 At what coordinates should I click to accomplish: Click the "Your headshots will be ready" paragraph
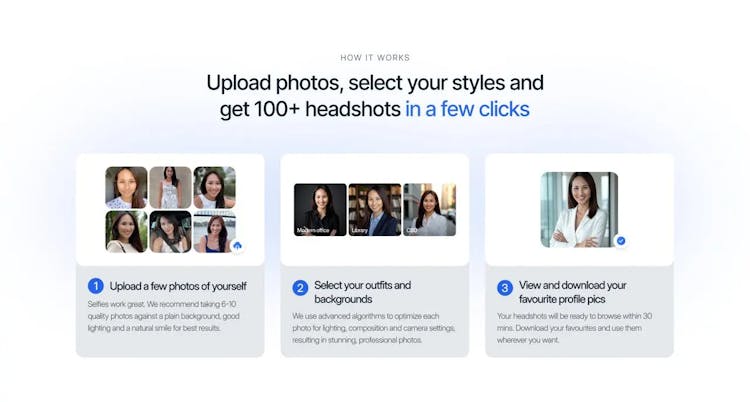[574, 328]
